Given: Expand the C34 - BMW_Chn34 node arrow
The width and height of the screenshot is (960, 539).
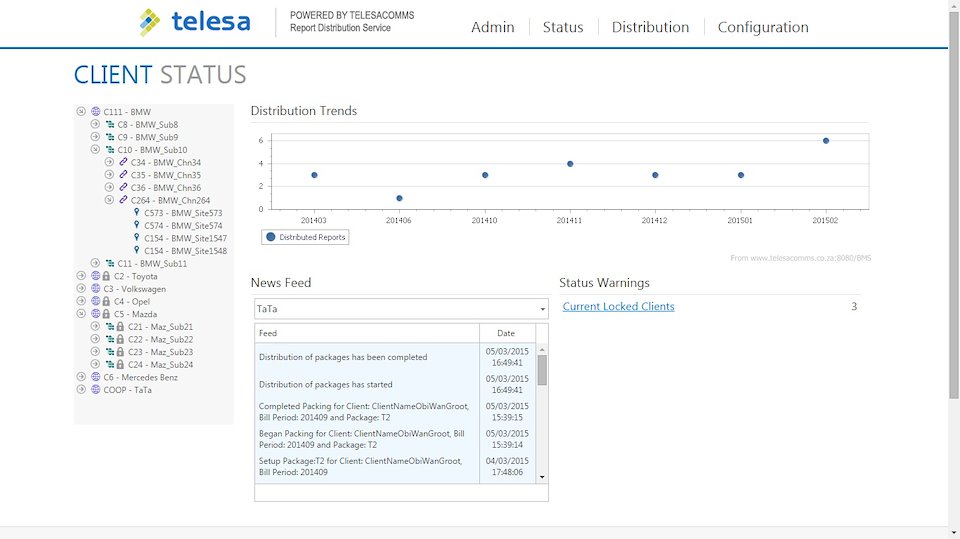Looking at the screenshot, I should 109,162.
